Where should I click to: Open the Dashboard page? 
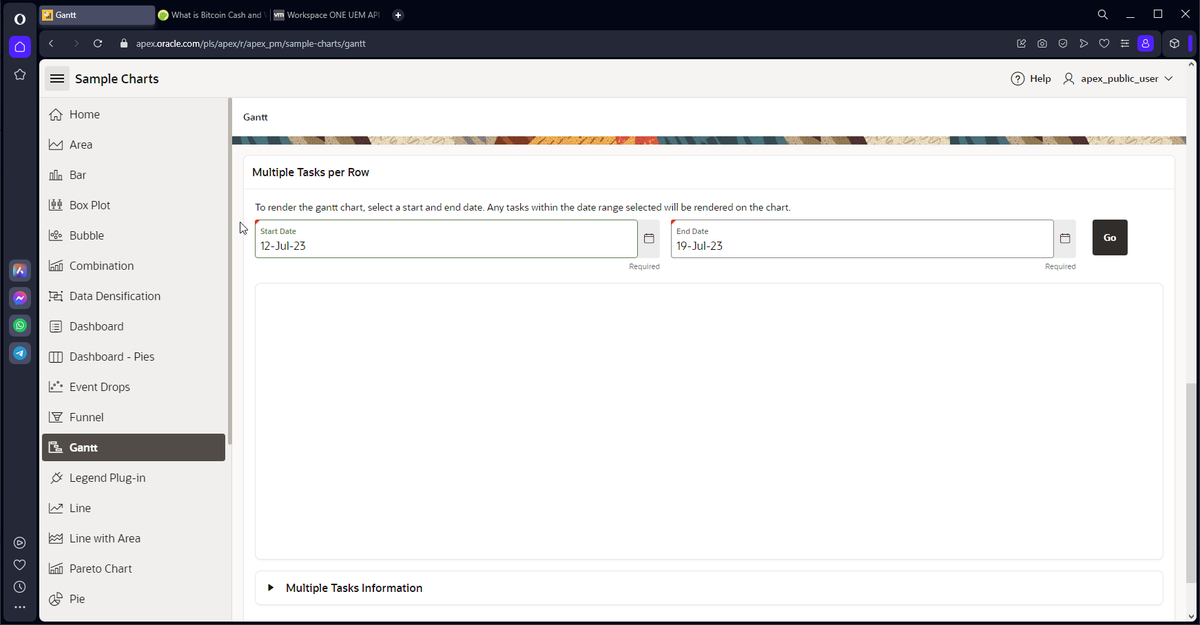click(x=135, y=326)
